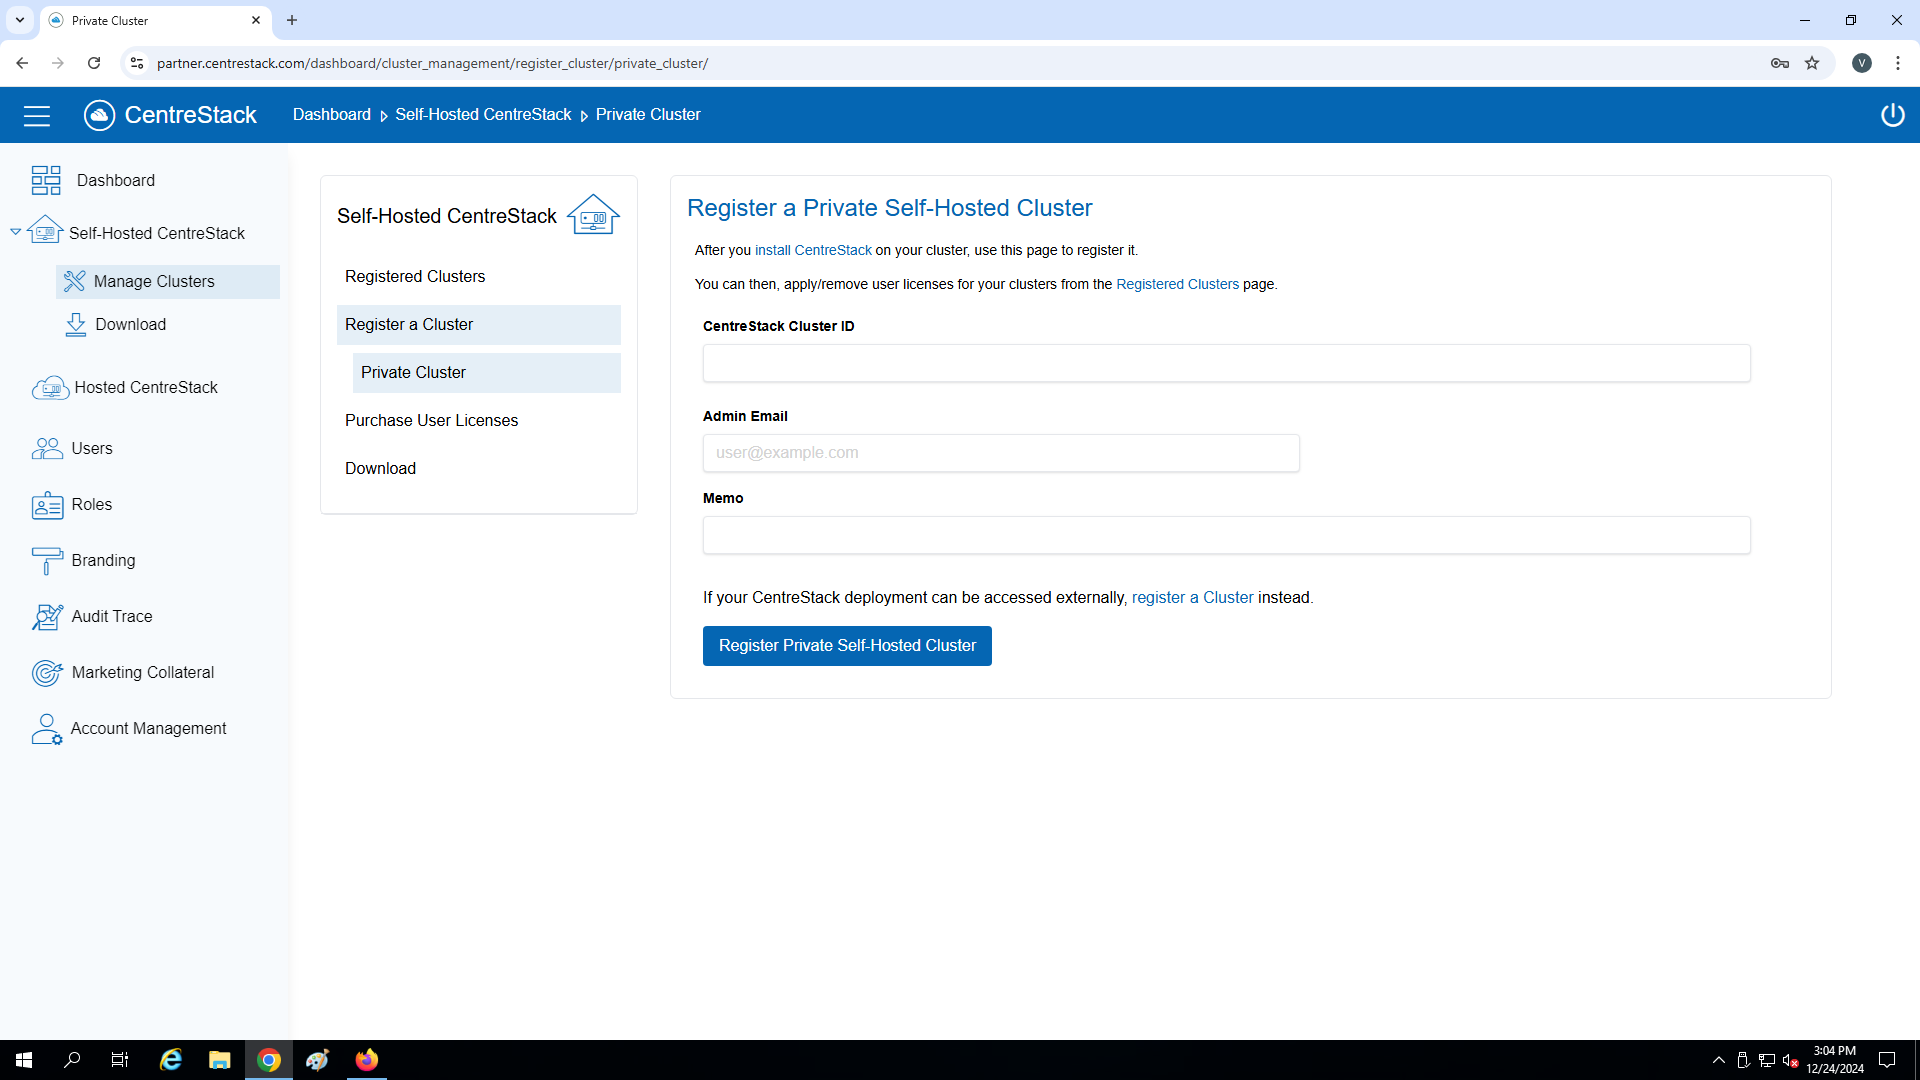Click the Marketing Collateral target icon
Viewport: 1920px width, 1080px height.
coord(47,673)
